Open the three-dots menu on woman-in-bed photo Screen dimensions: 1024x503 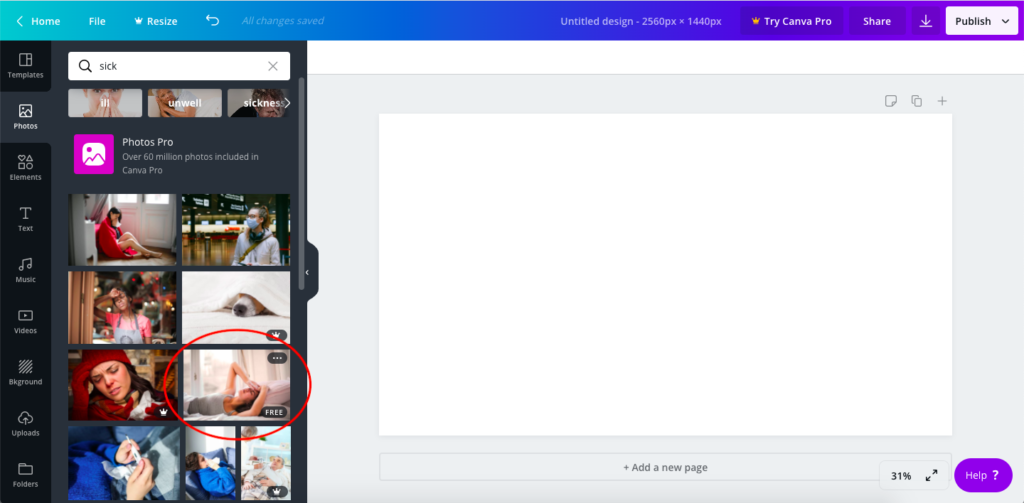click(x=278, y=358)
